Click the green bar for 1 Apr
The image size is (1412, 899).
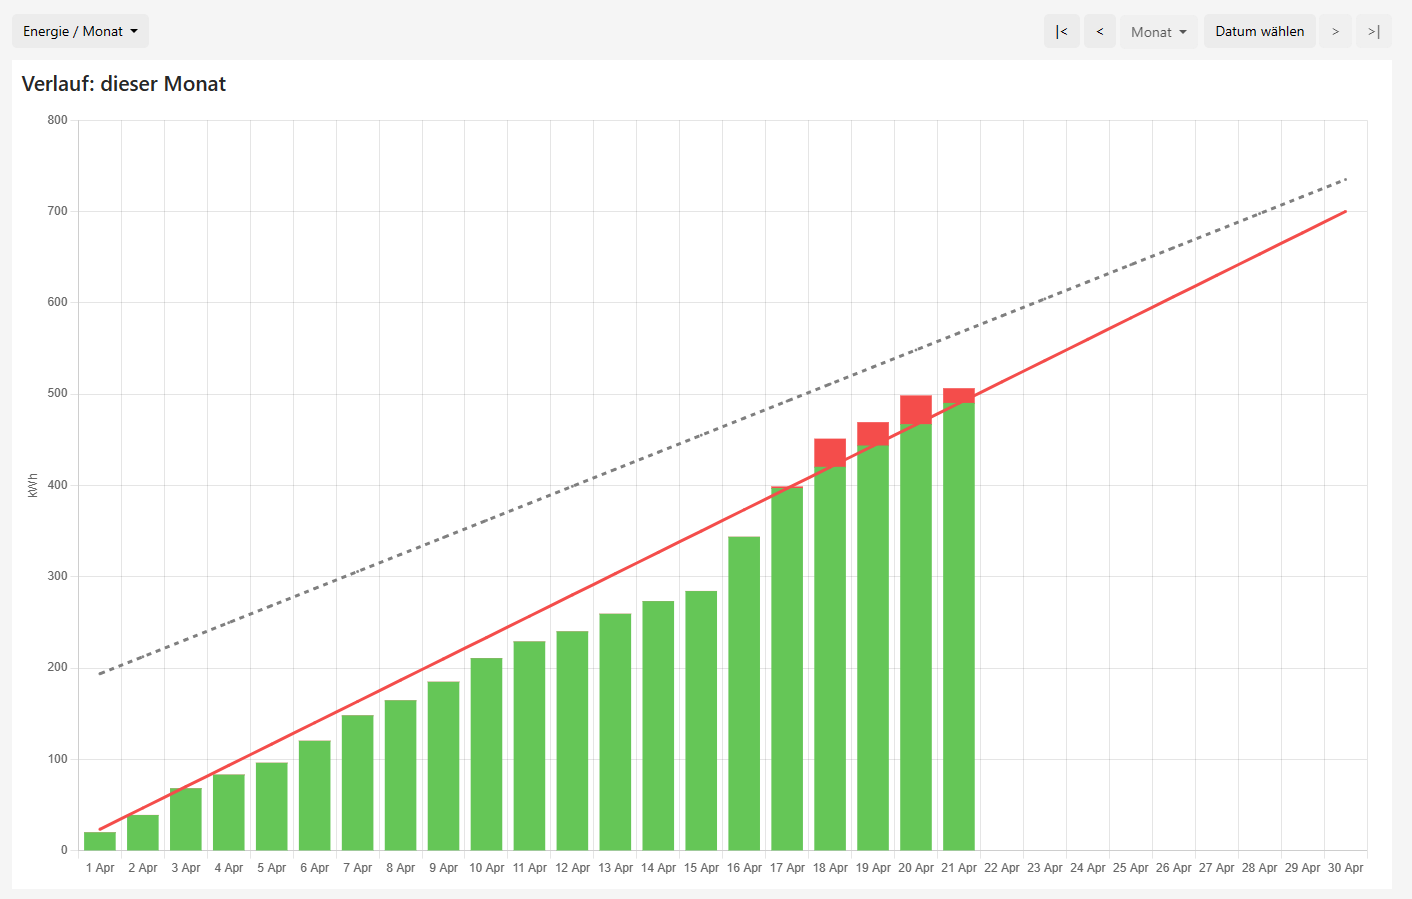(x=100, y=841)
